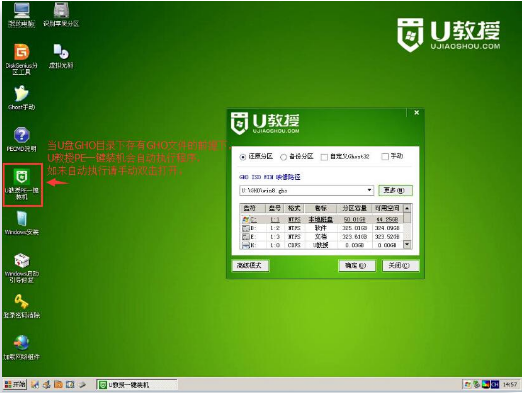Select the C: drive row in partition list
Image resolution: width=524 pixels, height=393 pixels.
point(321,220)
